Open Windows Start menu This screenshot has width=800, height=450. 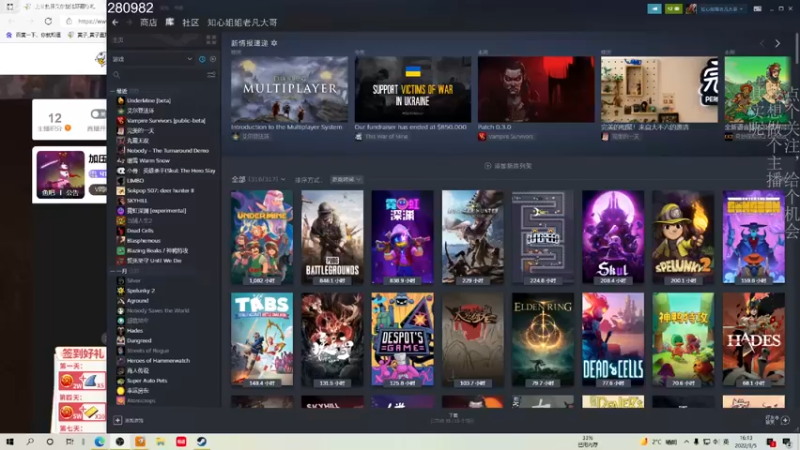(x=10, y=442)
